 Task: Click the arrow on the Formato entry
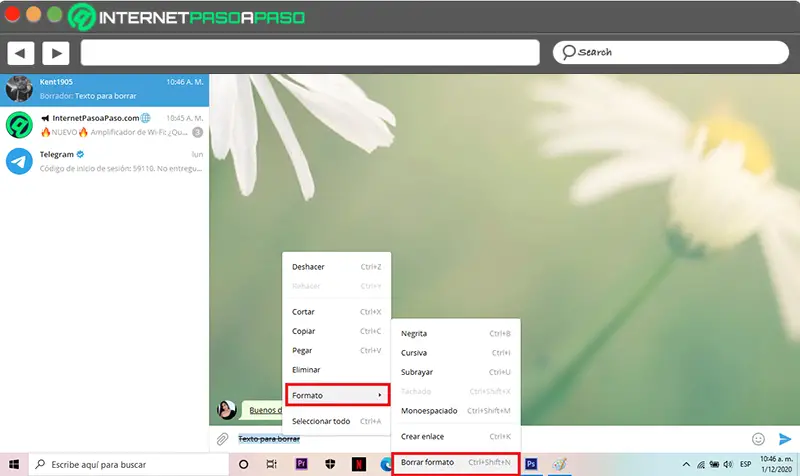point(380,395)
